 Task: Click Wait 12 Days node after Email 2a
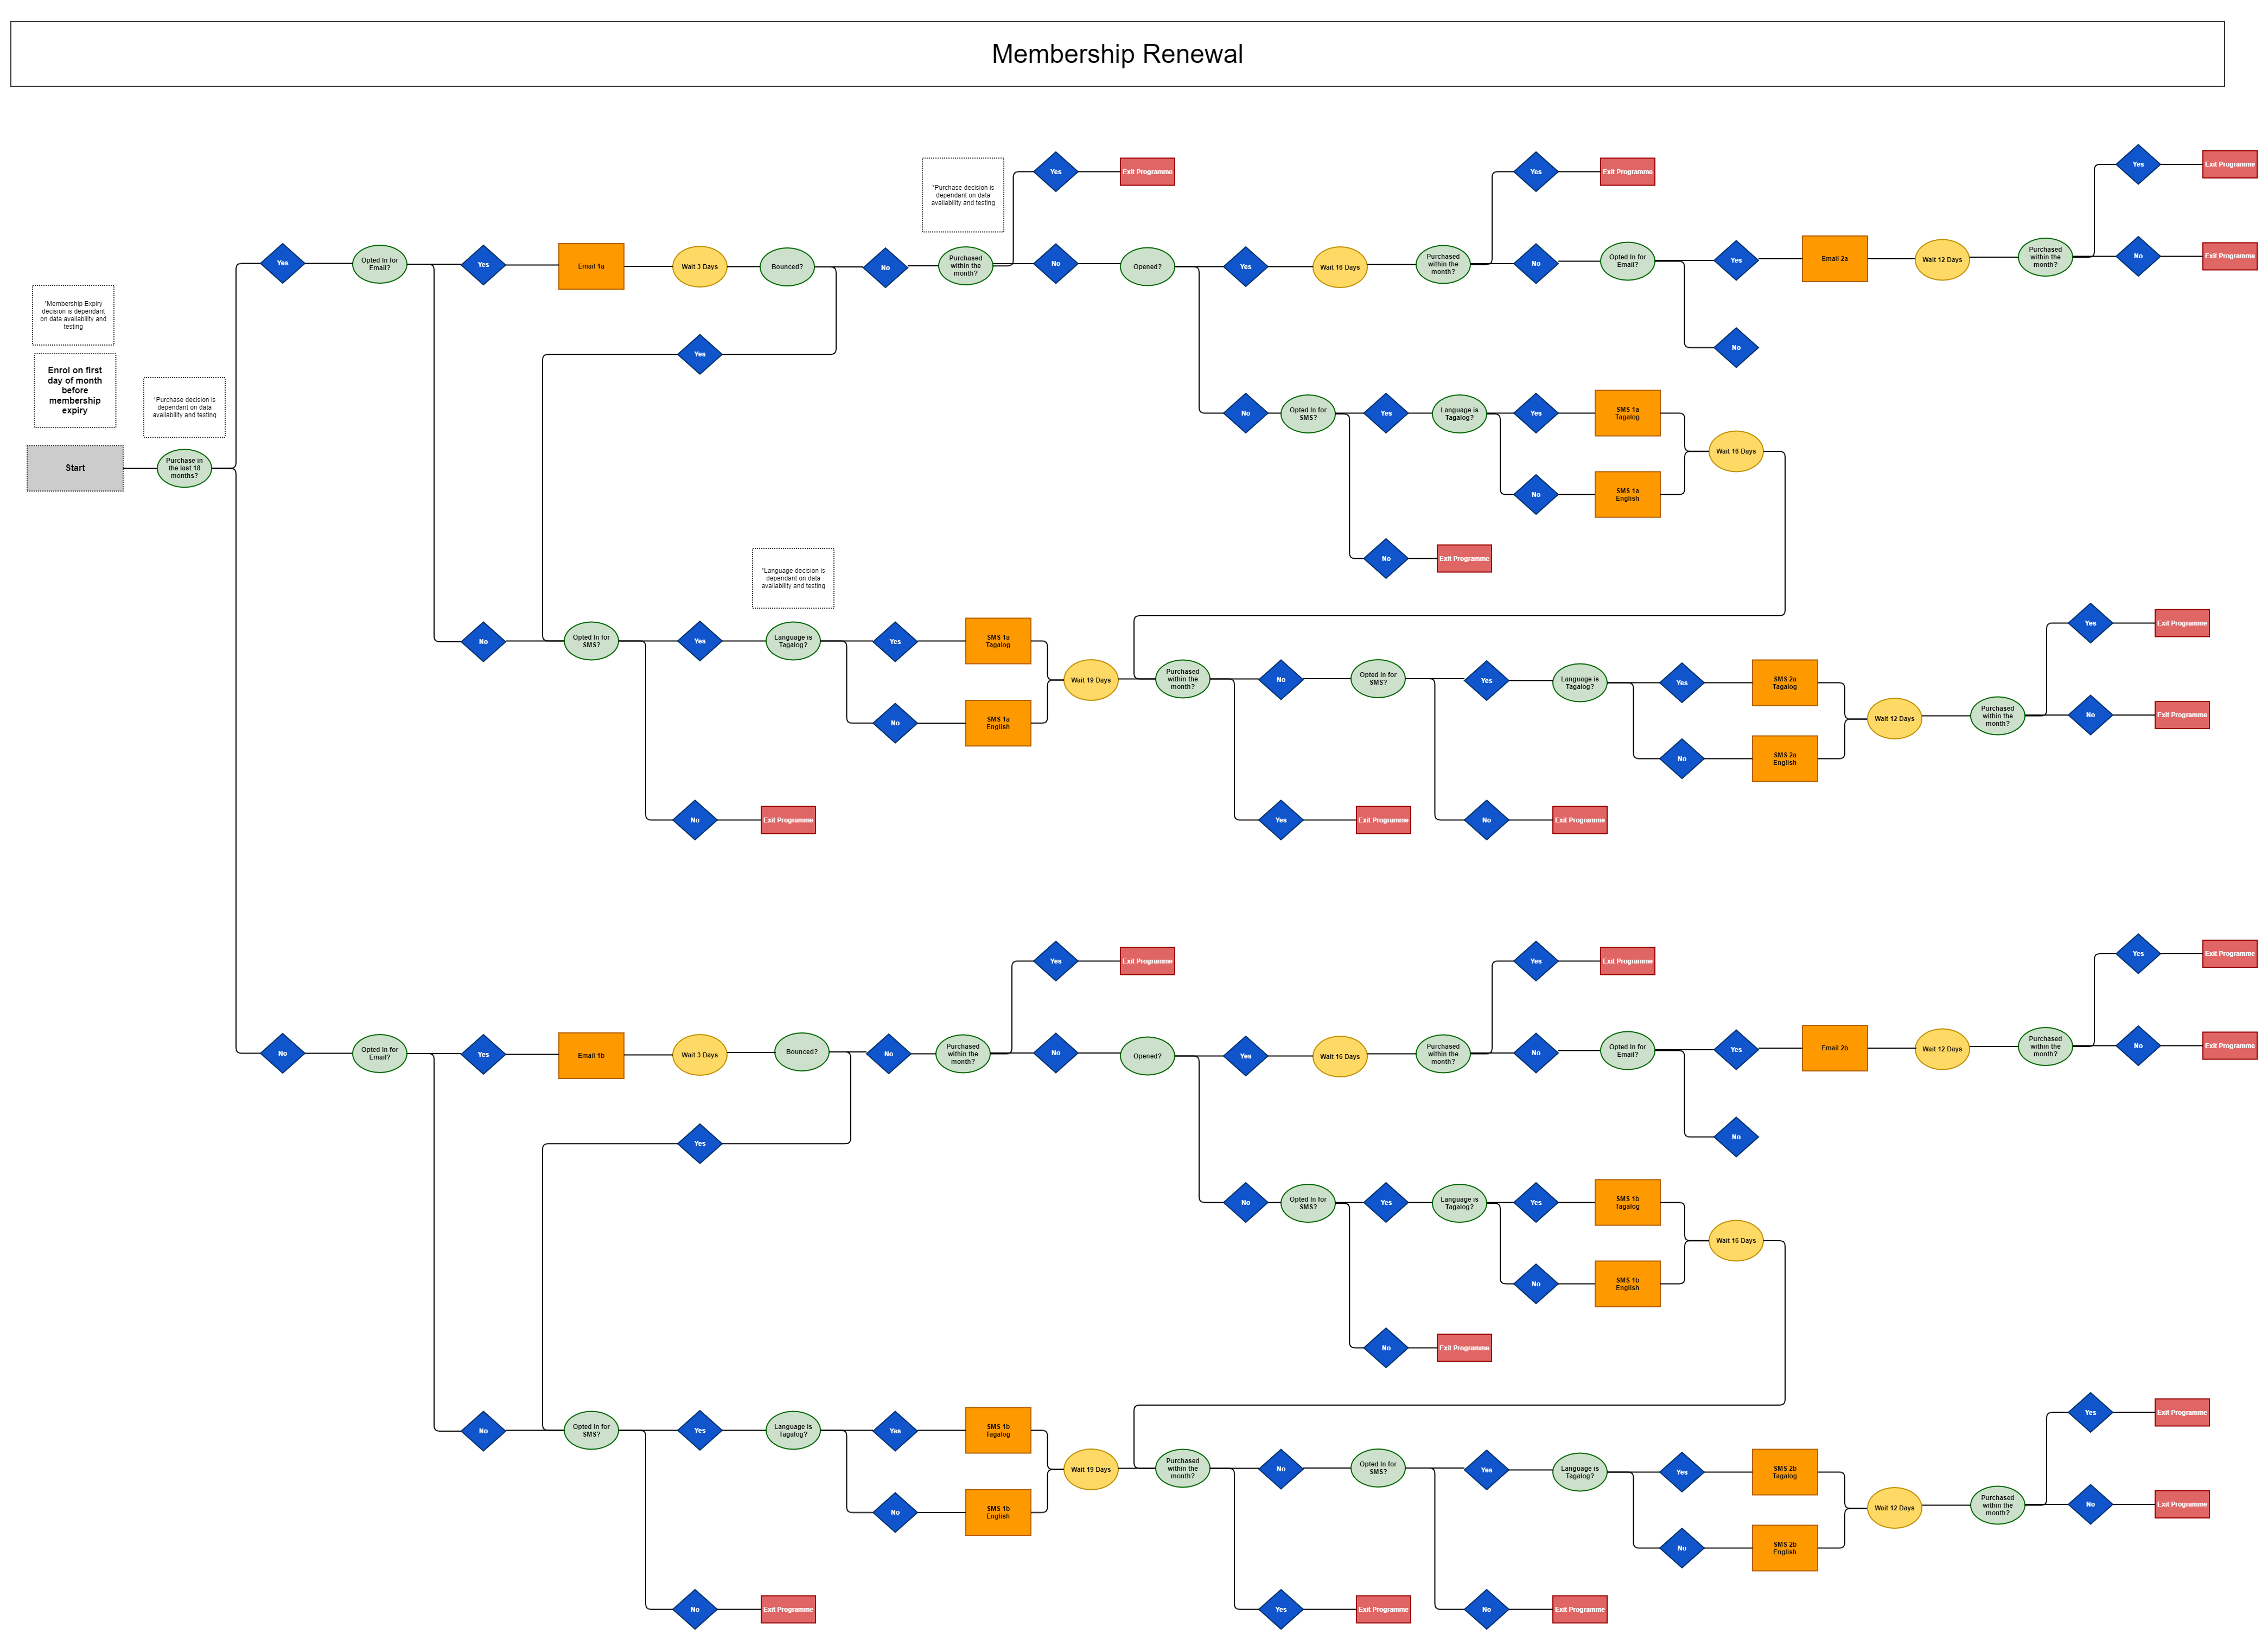click(1941, 260)
